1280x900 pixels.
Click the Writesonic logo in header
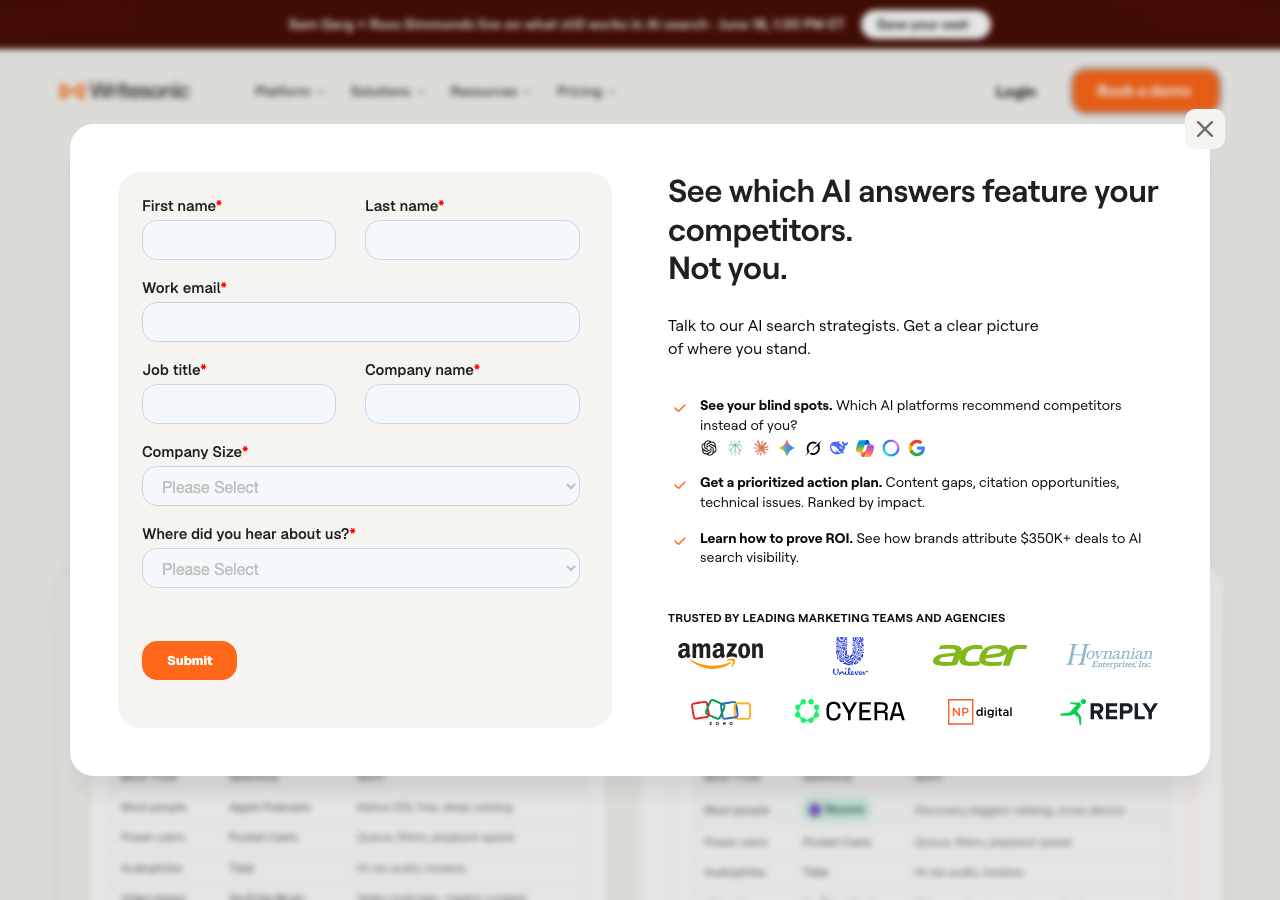[123, 91]
